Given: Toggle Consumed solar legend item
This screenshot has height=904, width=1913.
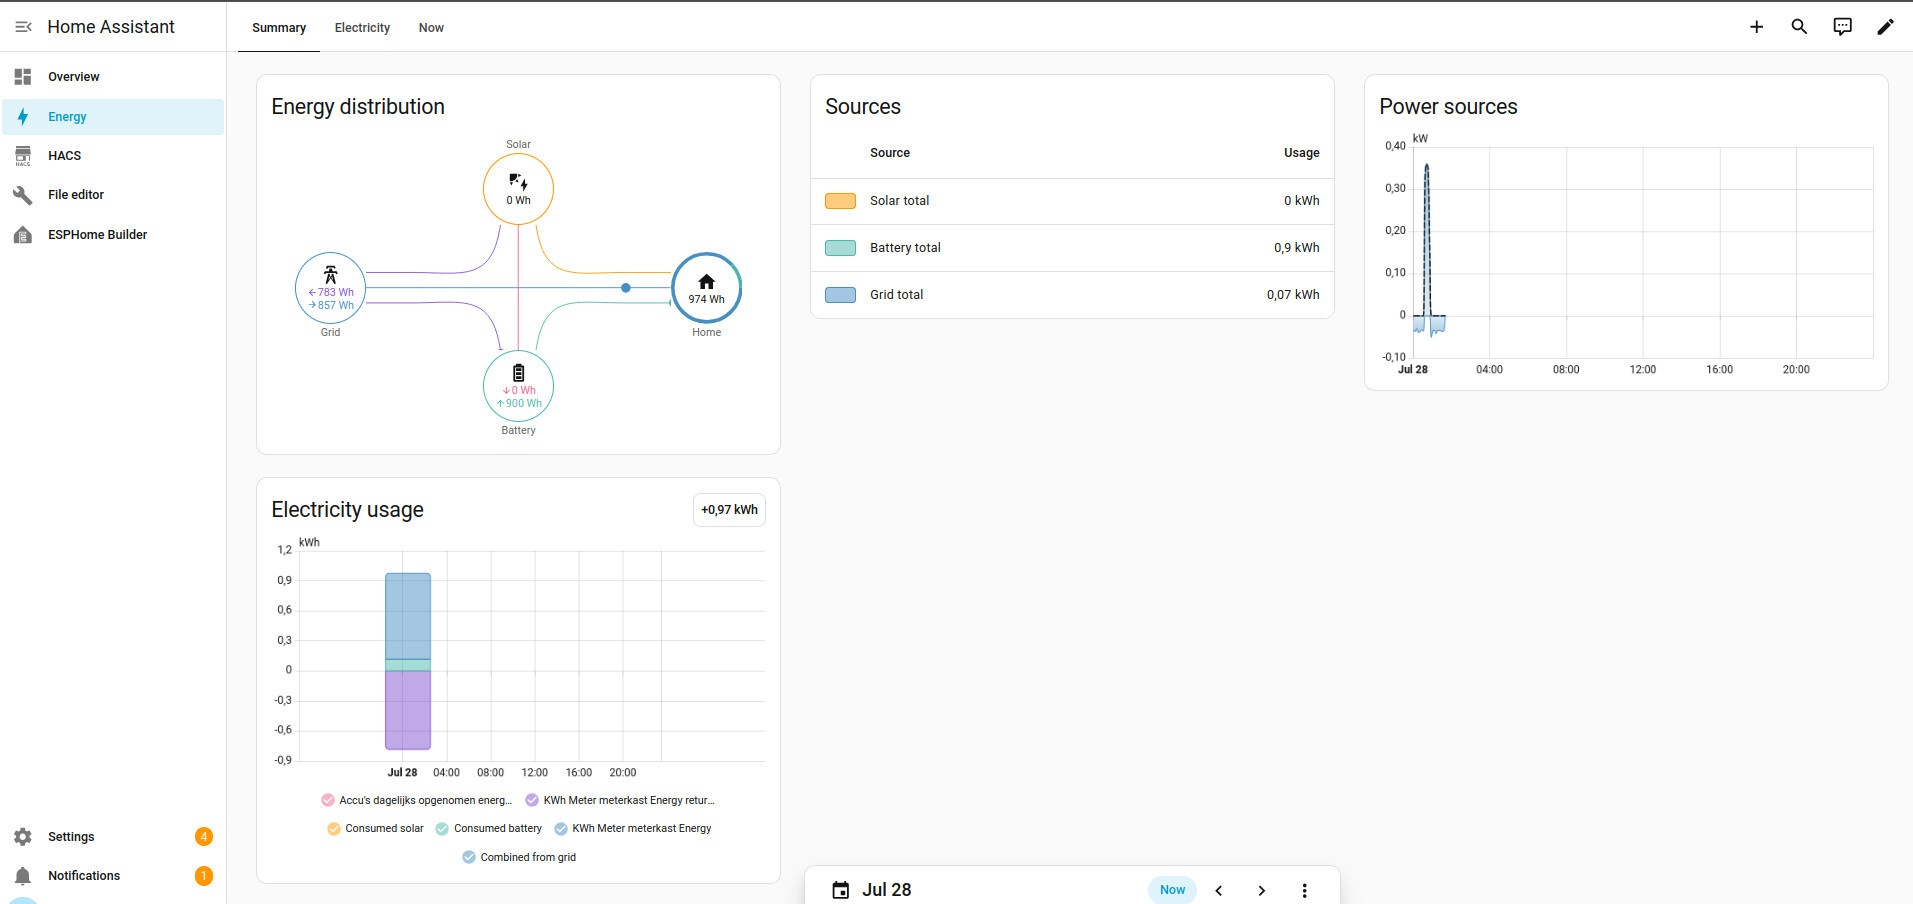Looking at the screenshot, I should [375, 828].
